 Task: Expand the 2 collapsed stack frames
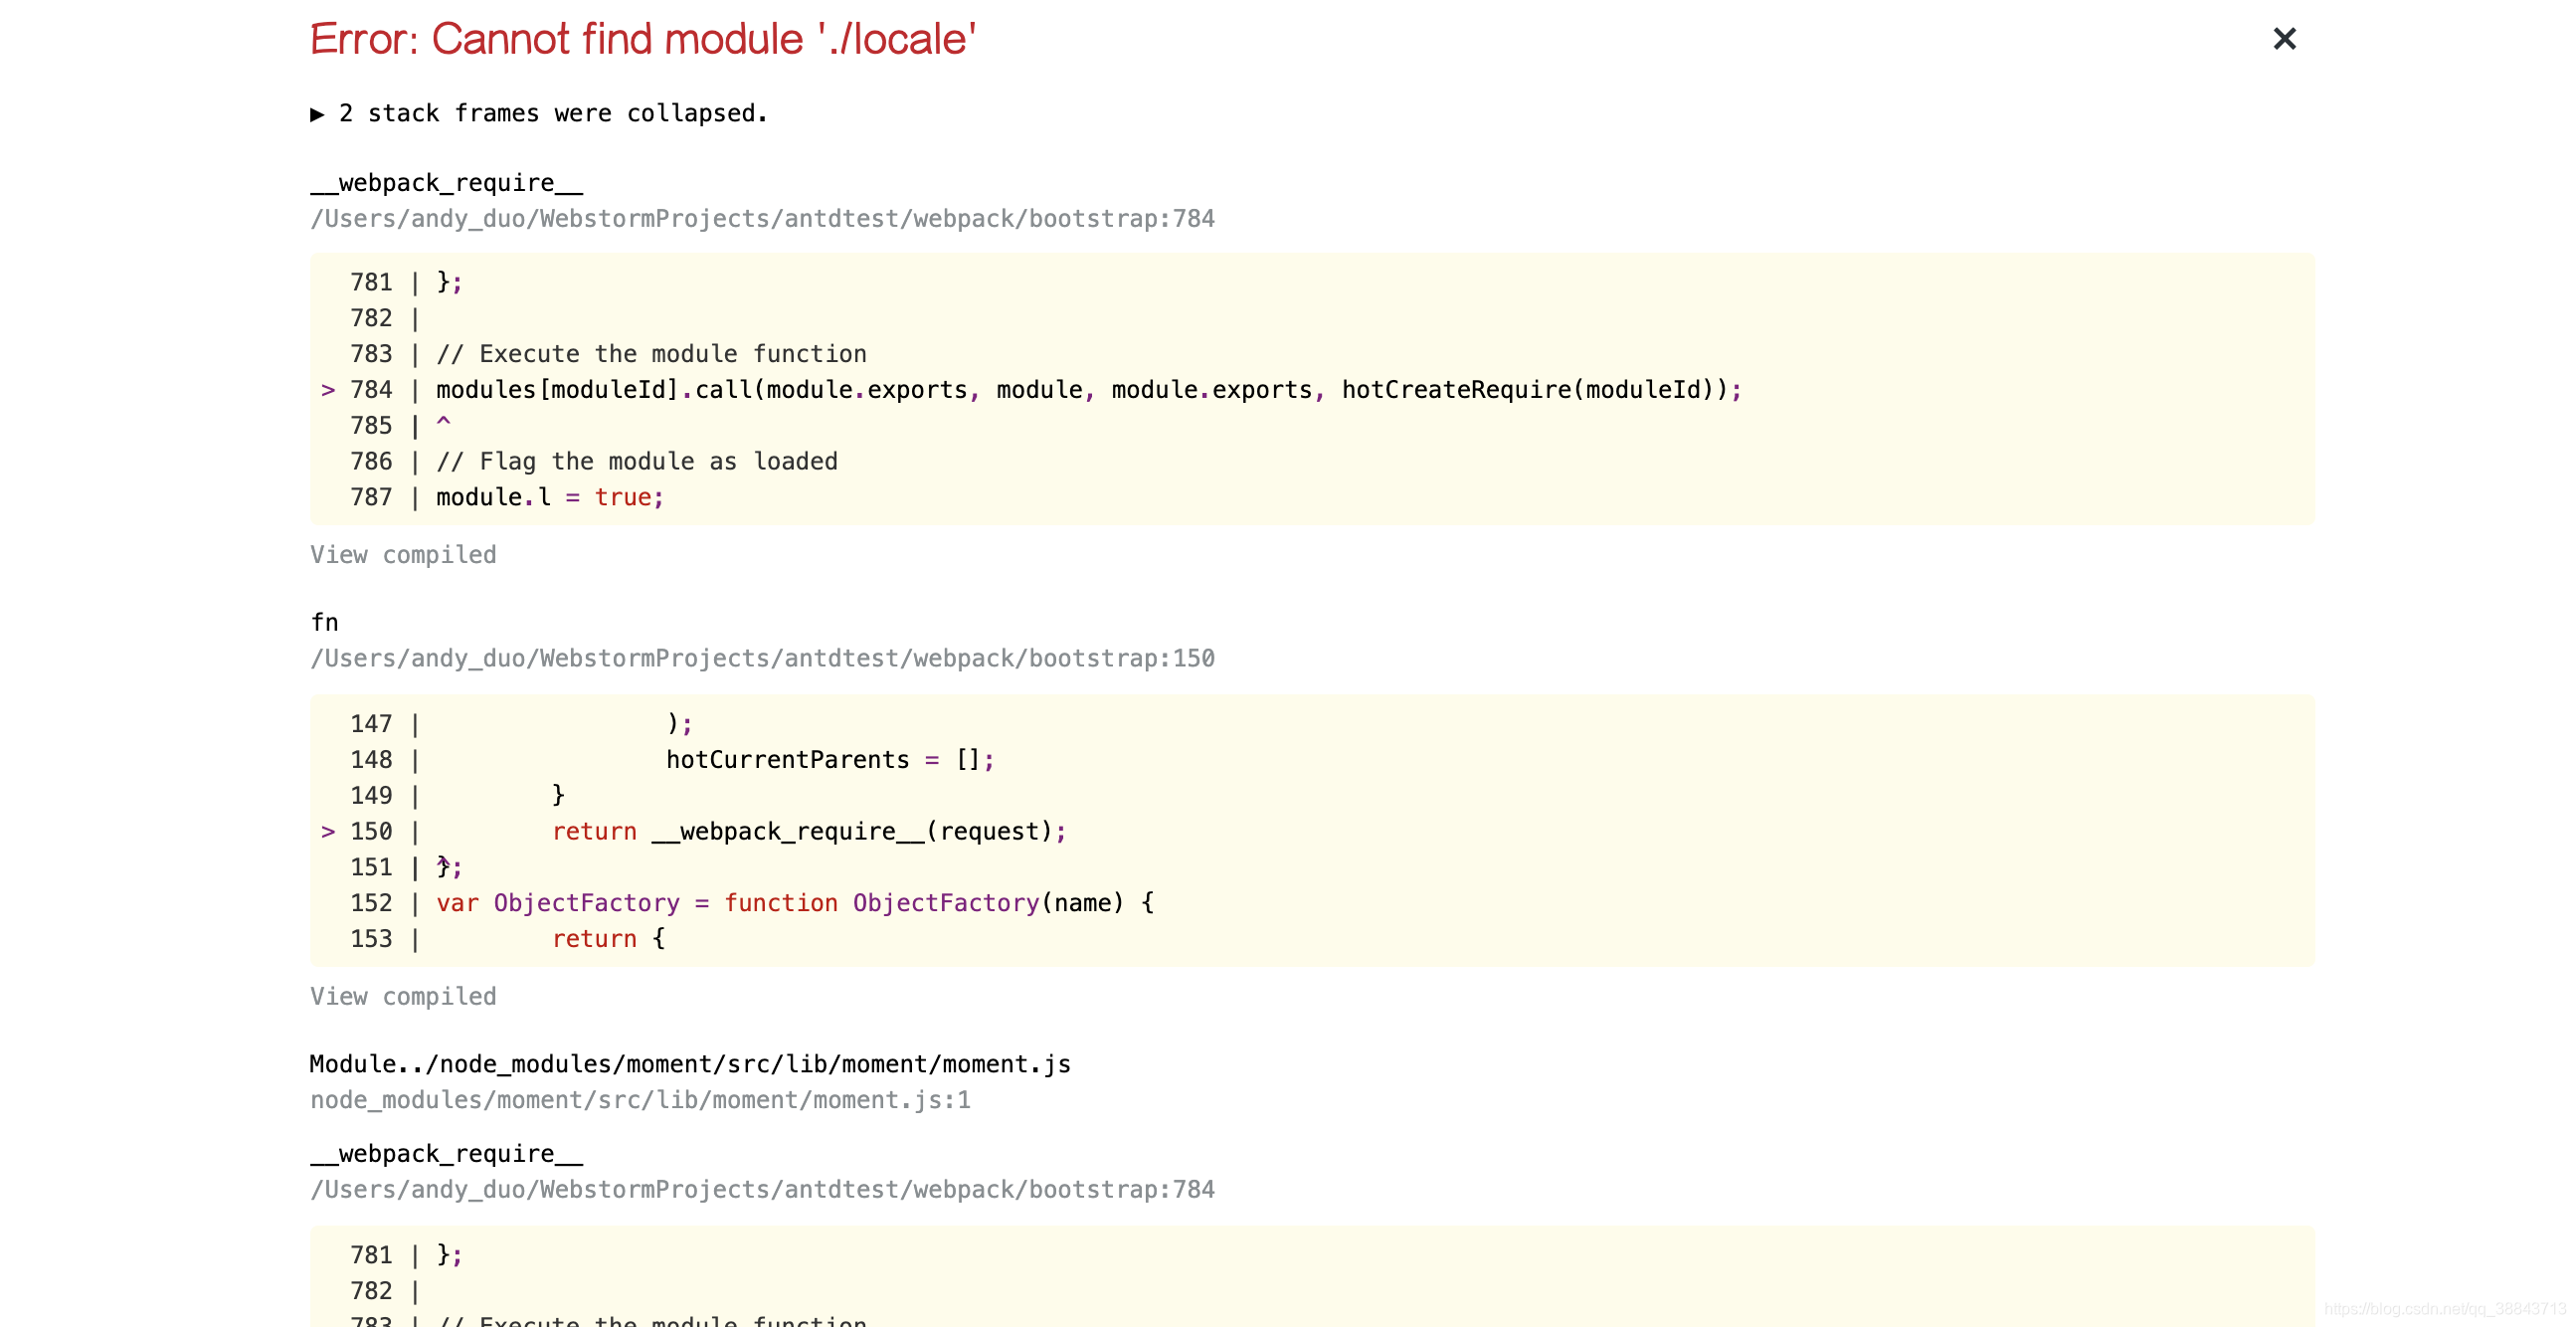538,113
